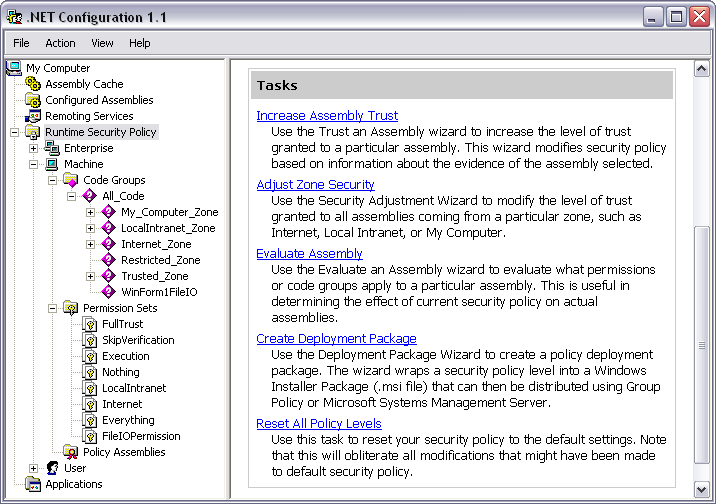Click the Permission Sets folder icon

(x=71, y=308)
